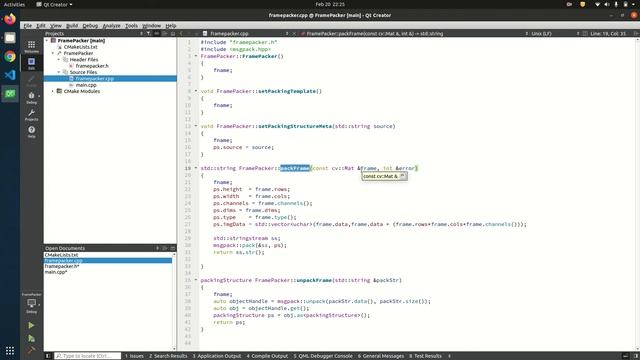
Task: Select framepacker.h* in Open Documents
Action: click(62, 266)
